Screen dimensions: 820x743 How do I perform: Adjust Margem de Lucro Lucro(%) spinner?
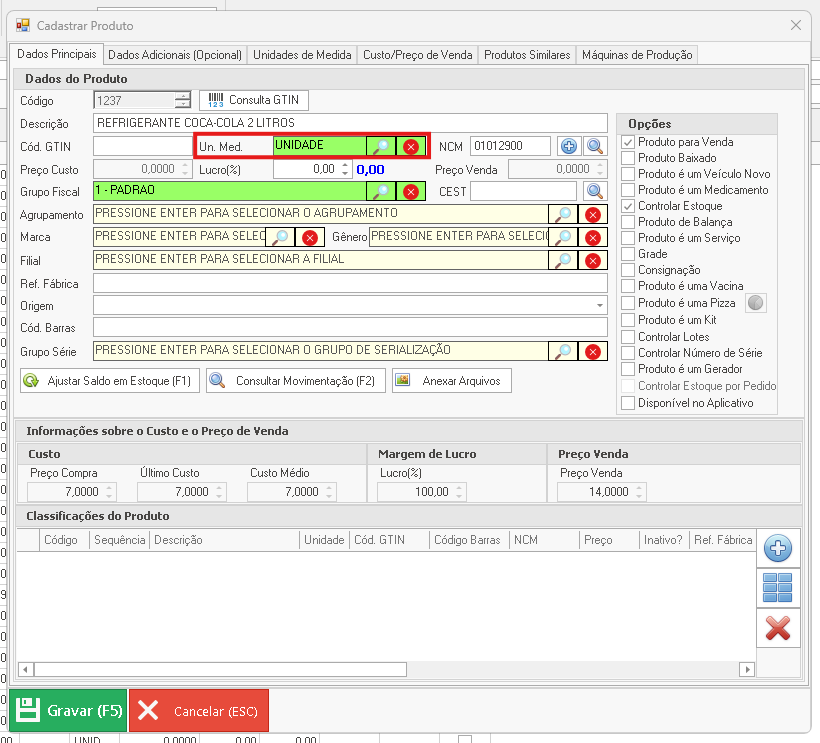(x=459, y=492)
